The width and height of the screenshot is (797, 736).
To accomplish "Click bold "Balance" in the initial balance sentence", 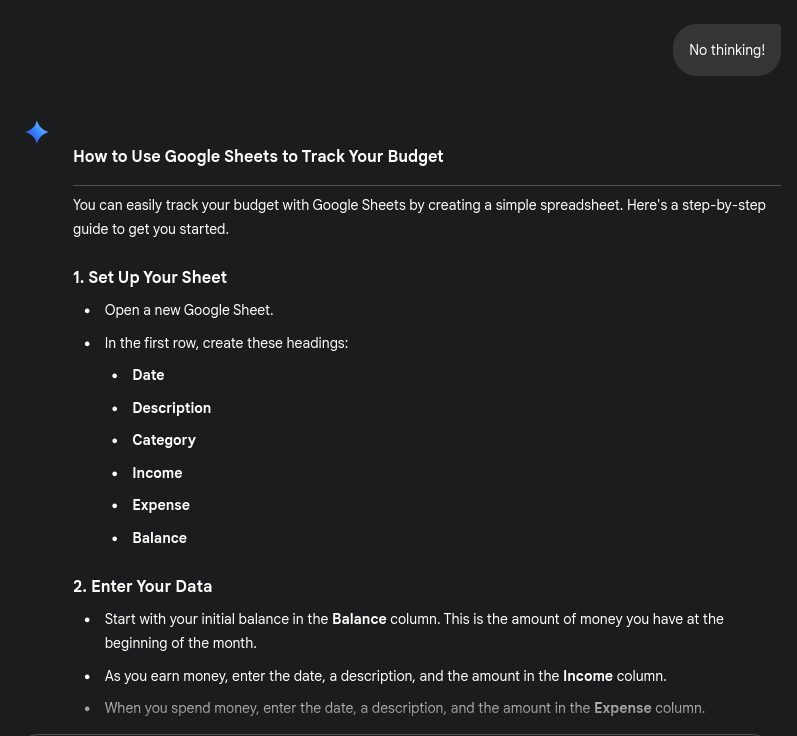I will point(359,620).
